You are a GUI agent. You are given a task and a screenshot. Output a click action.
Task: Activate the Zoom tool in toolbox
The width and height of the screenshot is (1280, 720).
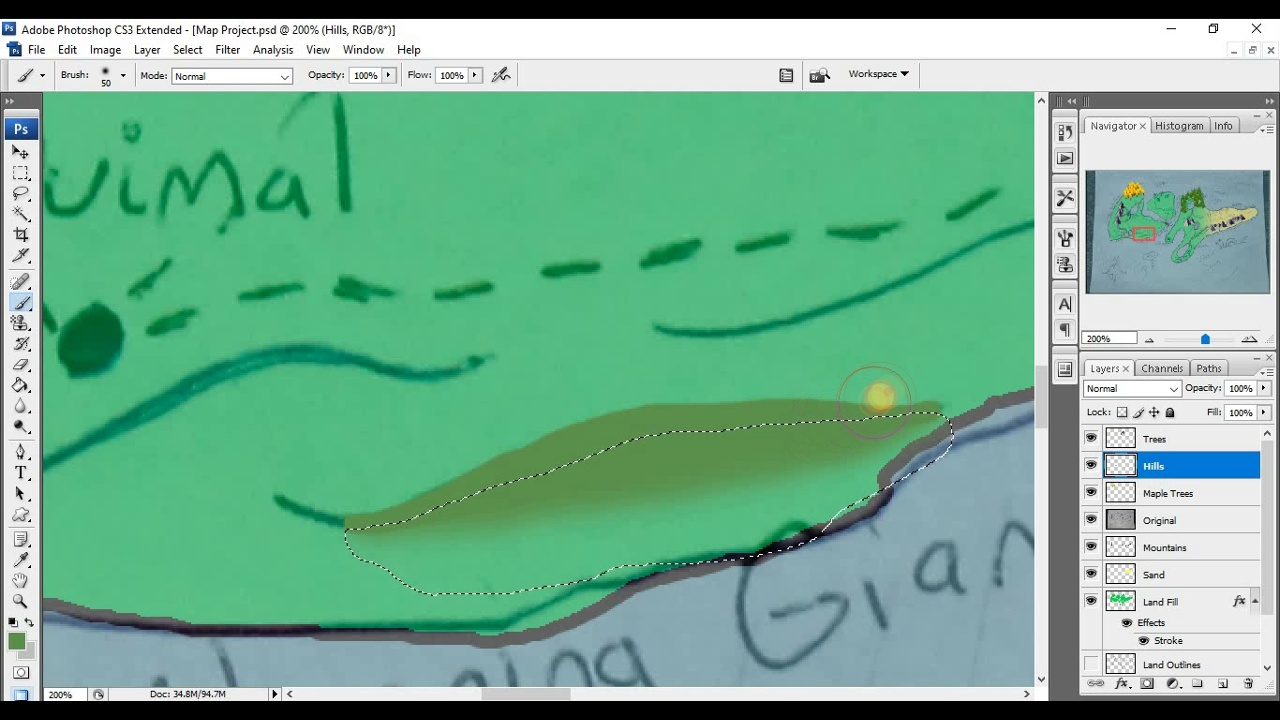(20, 601)
